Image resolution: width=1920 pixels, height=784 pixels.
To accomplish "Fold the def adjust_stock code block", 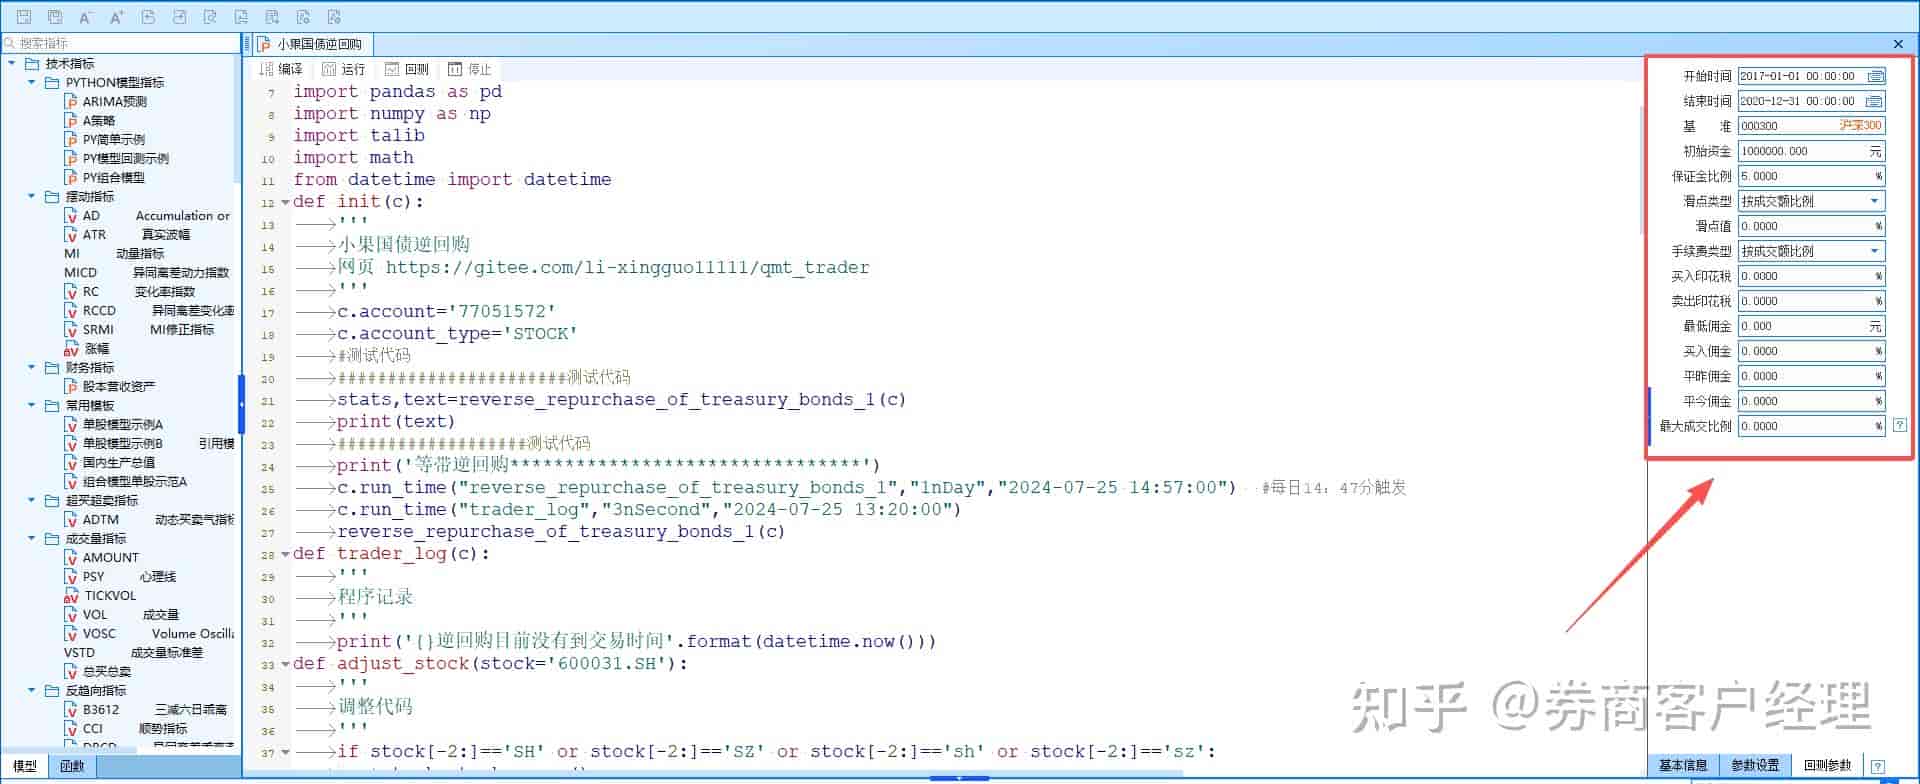I will pyautogui.click(x=285, y=664).
